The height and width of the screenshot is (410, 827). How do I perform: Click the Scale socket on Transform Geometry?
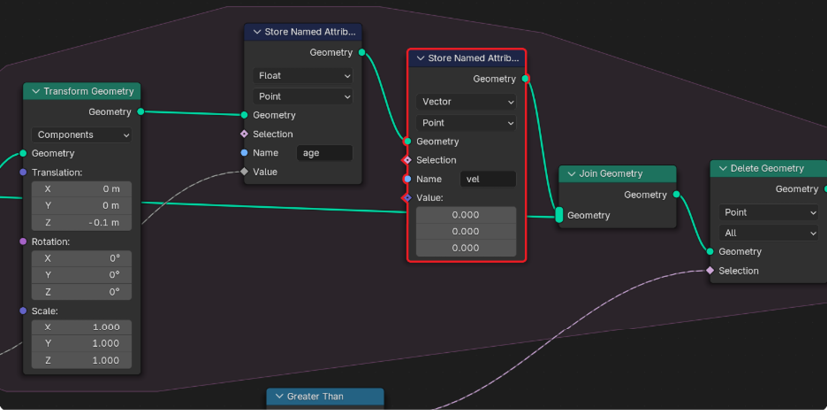click(x=23, y=310)
